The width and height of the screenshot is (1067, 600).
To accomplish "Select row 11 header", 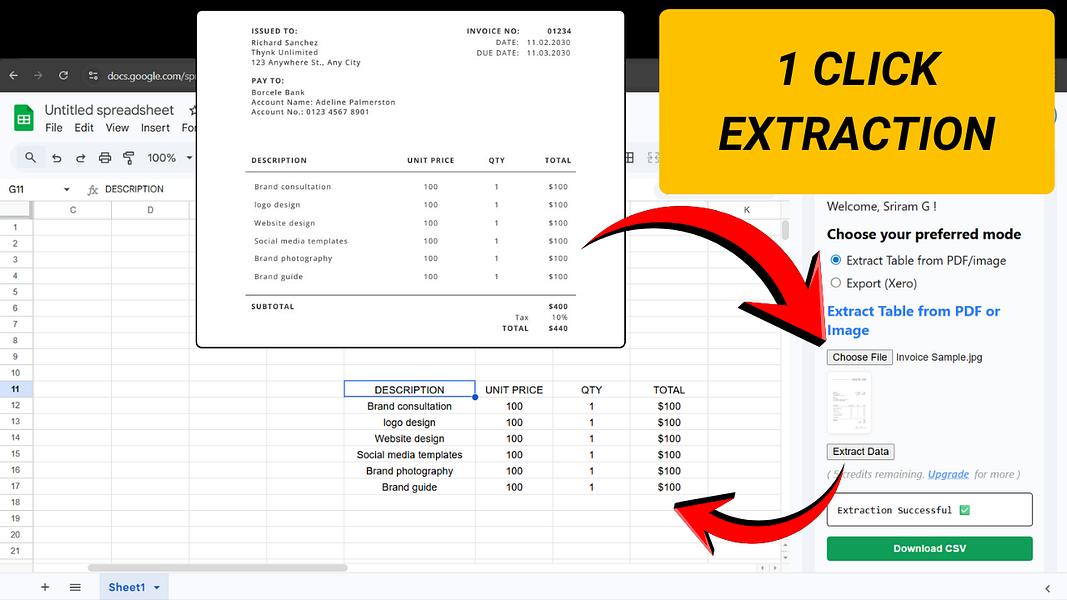I will [x=16, y=389].
